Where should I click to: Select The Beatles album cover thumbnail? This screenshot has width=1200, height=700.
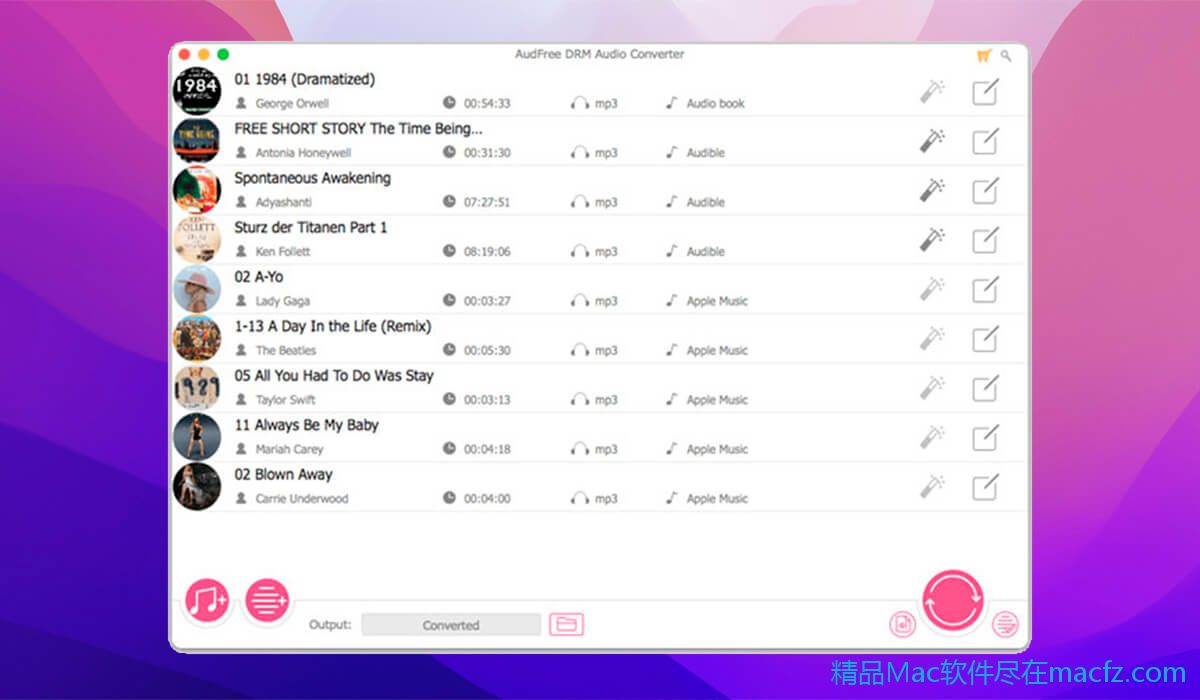click(x=196, y=338)
